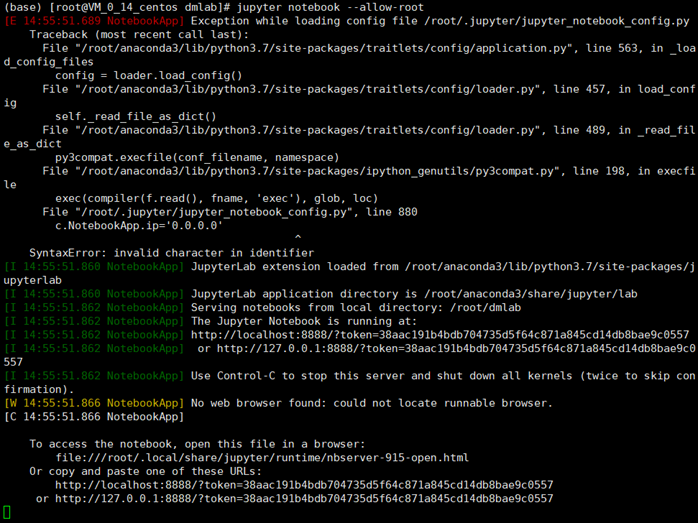Screen dimensions: 698x523
Task: Click 'The Jupyter Notebook is running at:' line
Action: [304, 321]
